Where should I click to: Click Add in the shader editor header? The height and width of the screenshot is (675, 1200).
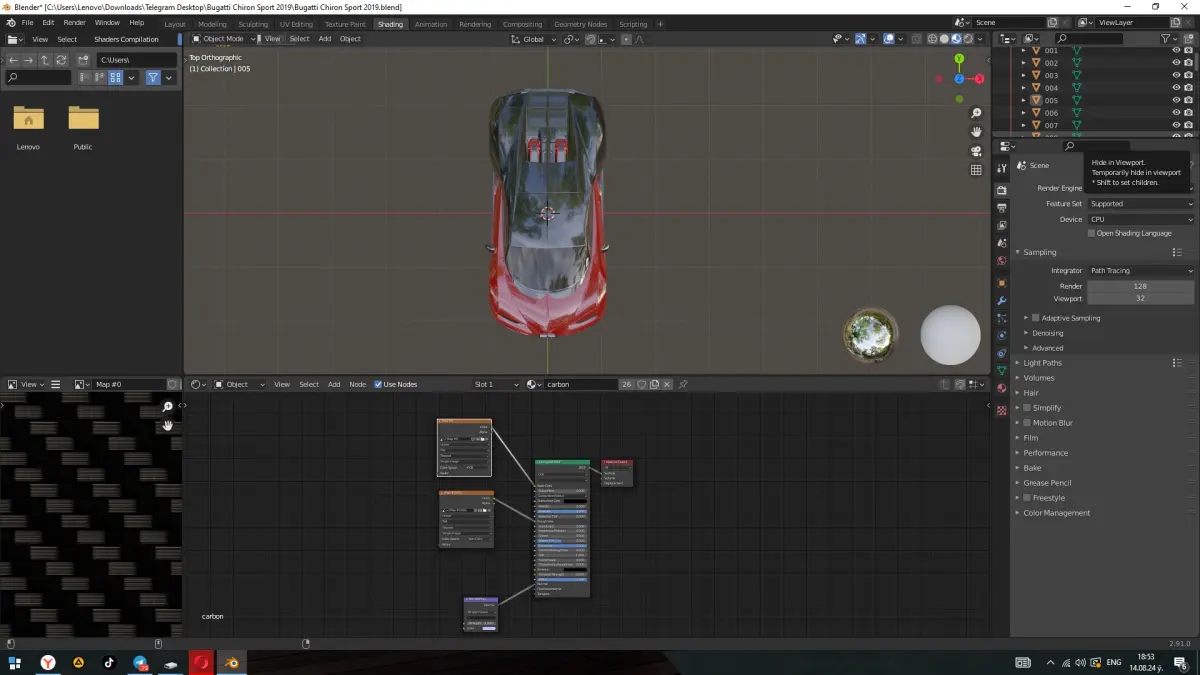coord(334,384)
